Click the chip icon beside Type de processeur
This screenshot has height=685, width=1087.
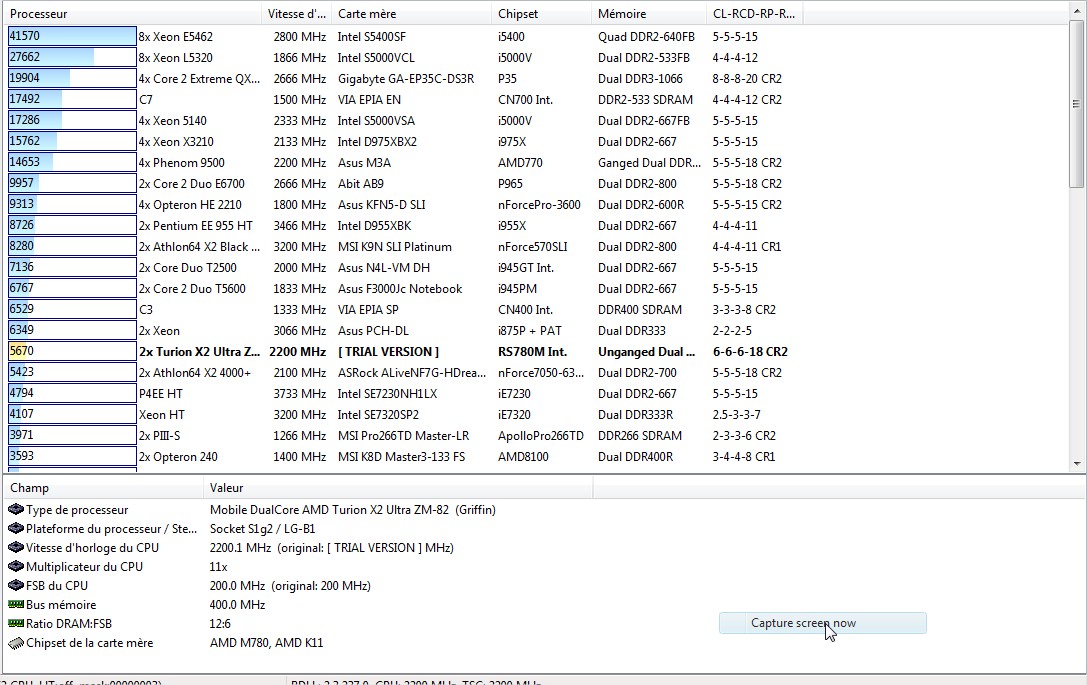16,510
